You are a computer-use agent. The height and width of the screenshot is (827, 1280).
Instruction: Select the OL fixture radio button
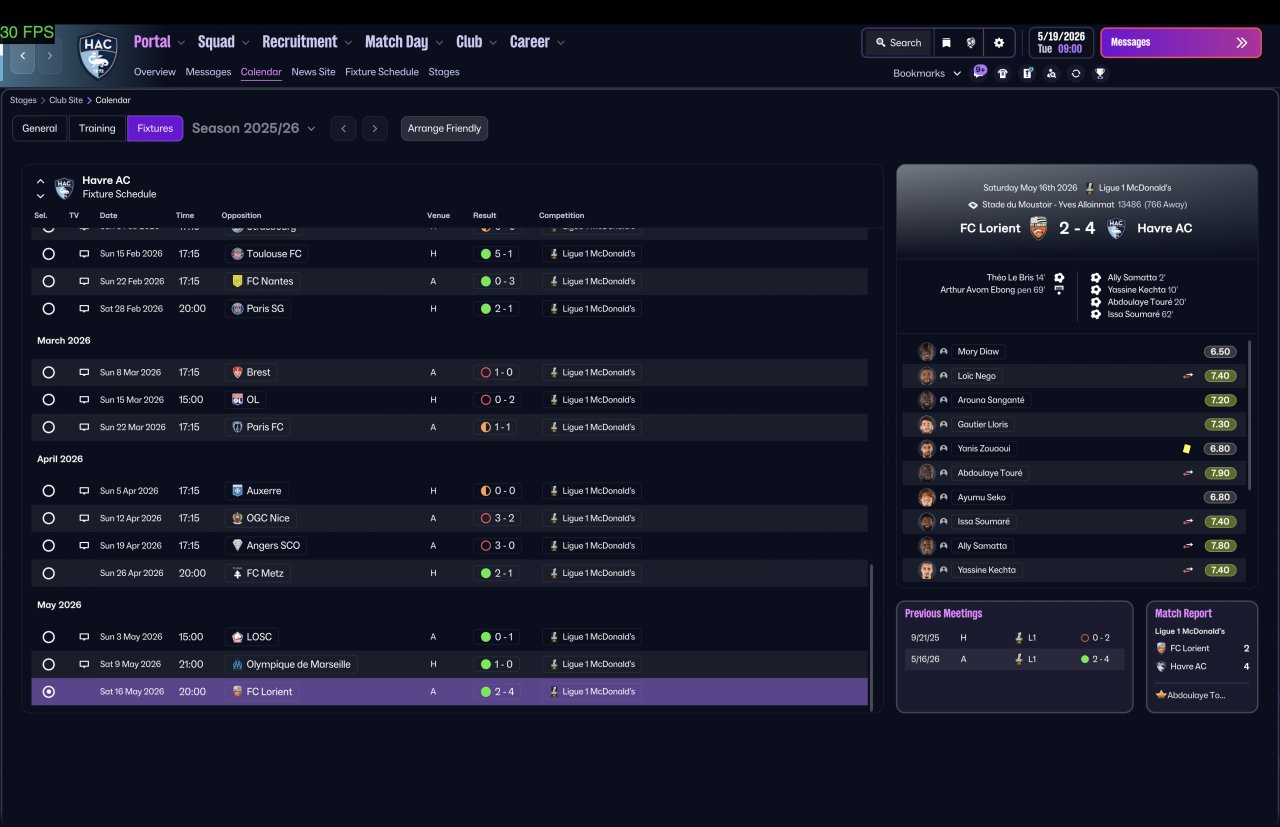48,400
